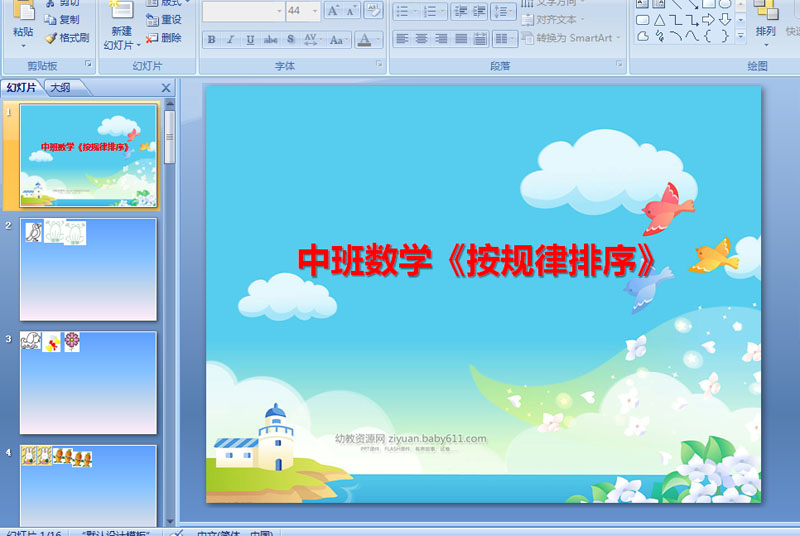Apply strikethrough with the abc button
This screenshot has height=536, width=800.
[x=270, y=39]
